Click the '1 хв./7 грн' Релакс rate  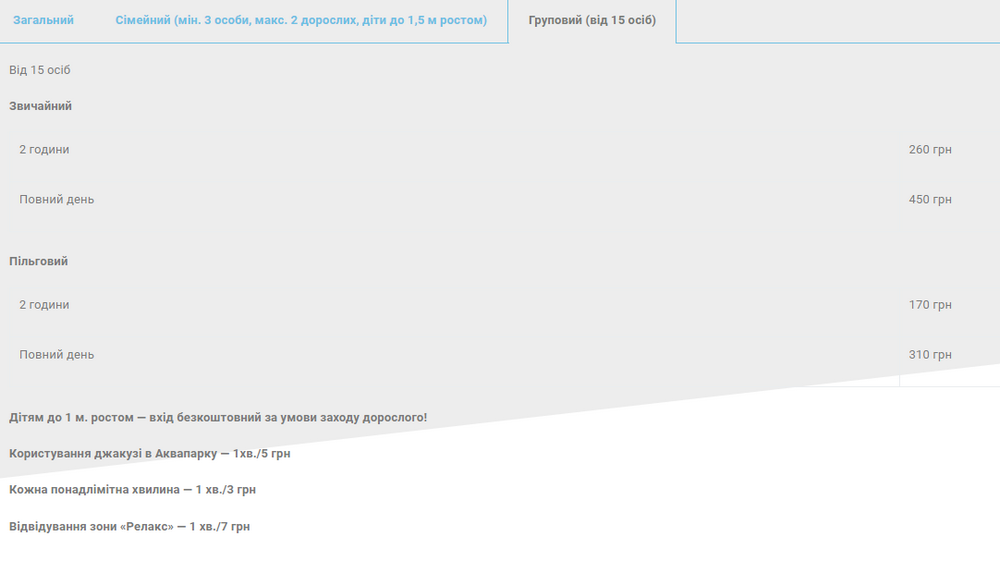pyautogui.click(x=223, y=526)
